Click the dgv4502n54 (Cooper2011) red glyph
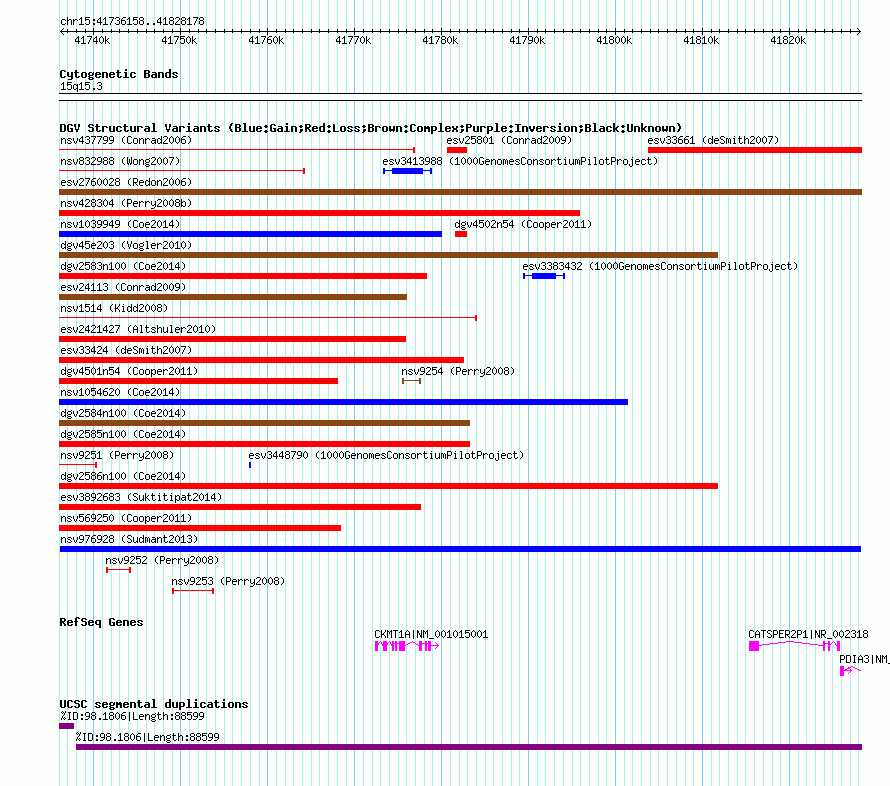This screenshot has width=890, height=786. pyautogui.click(x=461, y=234)
